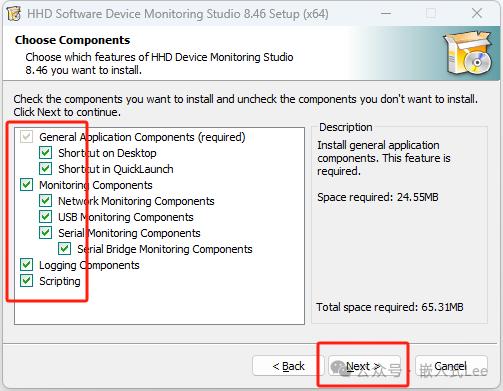Select USB Monitoring Components label
This screenshot has width=503, height=391.
126,217
